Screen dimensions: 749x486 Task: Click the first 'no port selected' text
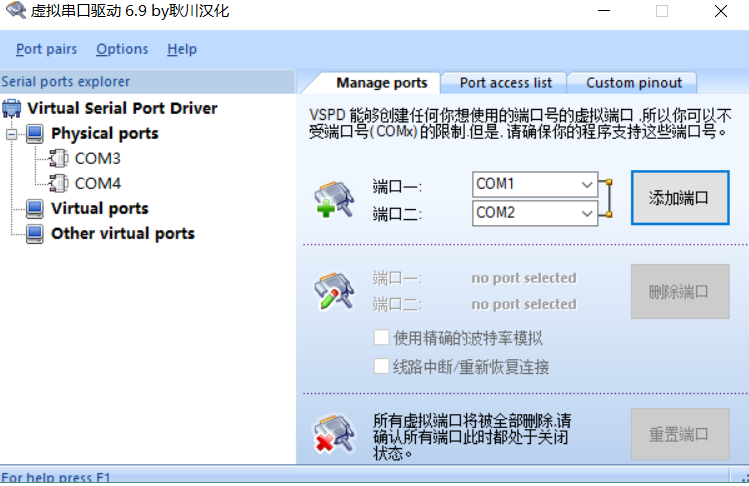click(524, 278)
